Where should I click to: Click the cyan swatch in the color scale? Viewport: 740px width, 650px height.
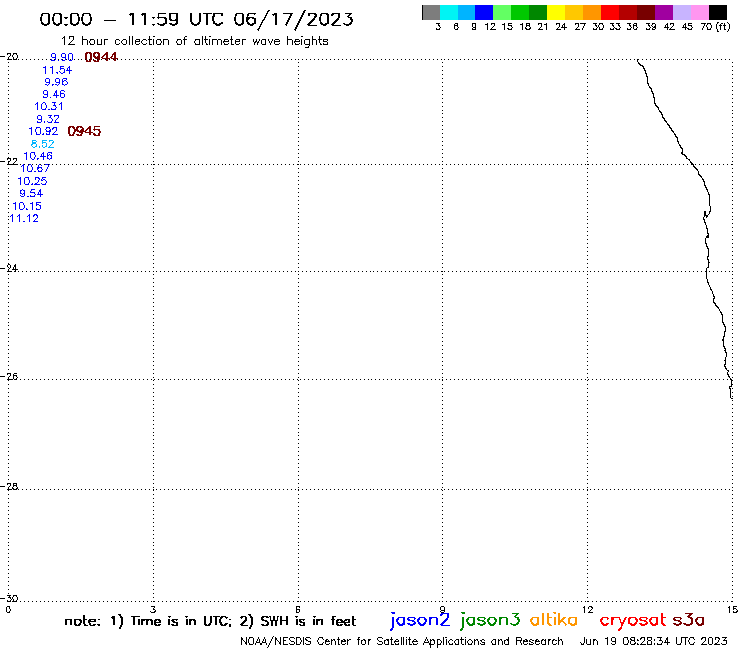click(x=449, y=12)
